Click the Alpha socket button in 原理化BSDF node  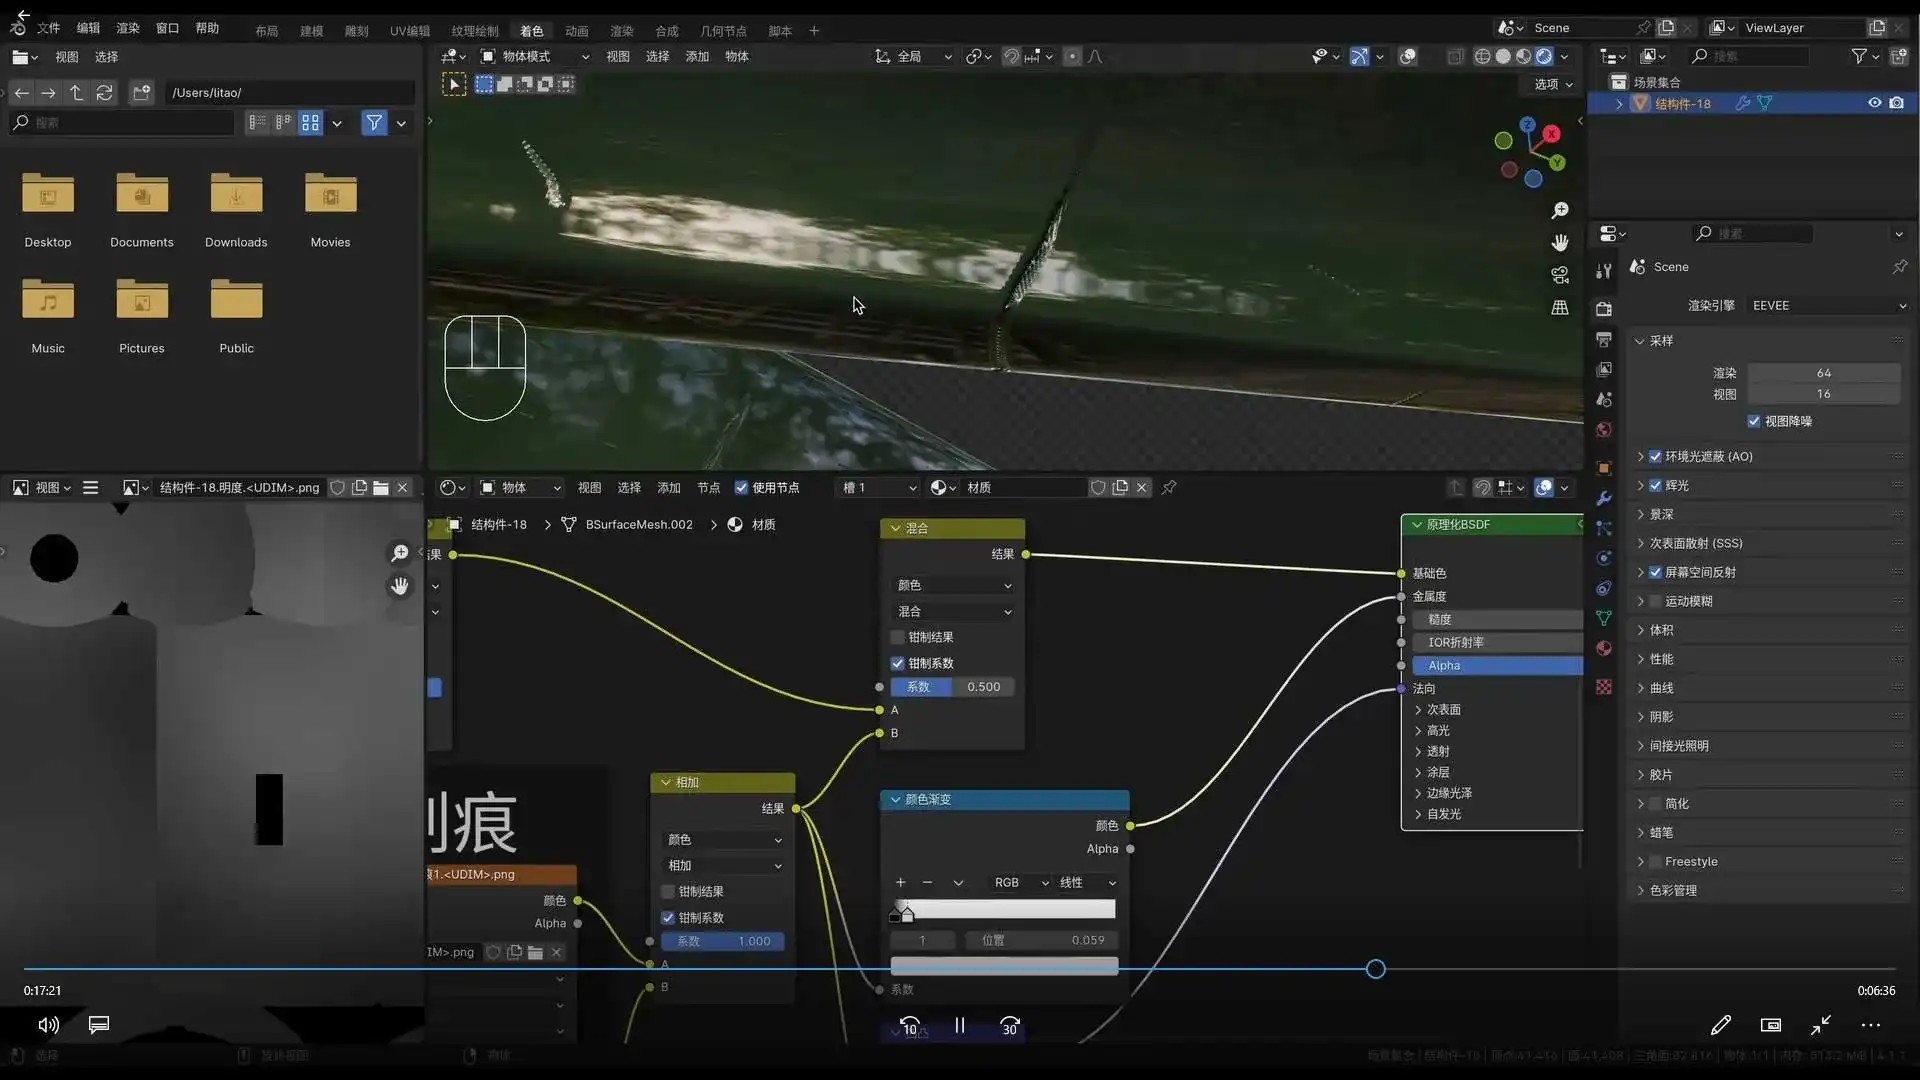point(1497,665)
